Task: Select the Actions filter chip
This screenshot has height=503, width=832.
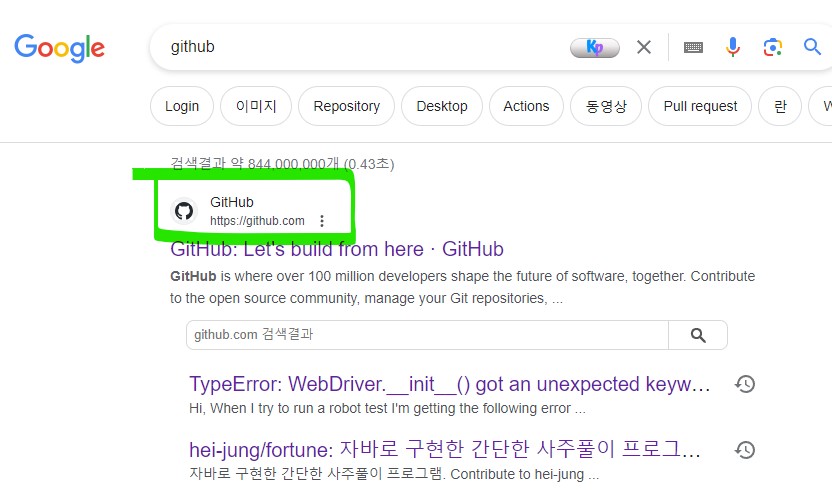Action: 526,106
